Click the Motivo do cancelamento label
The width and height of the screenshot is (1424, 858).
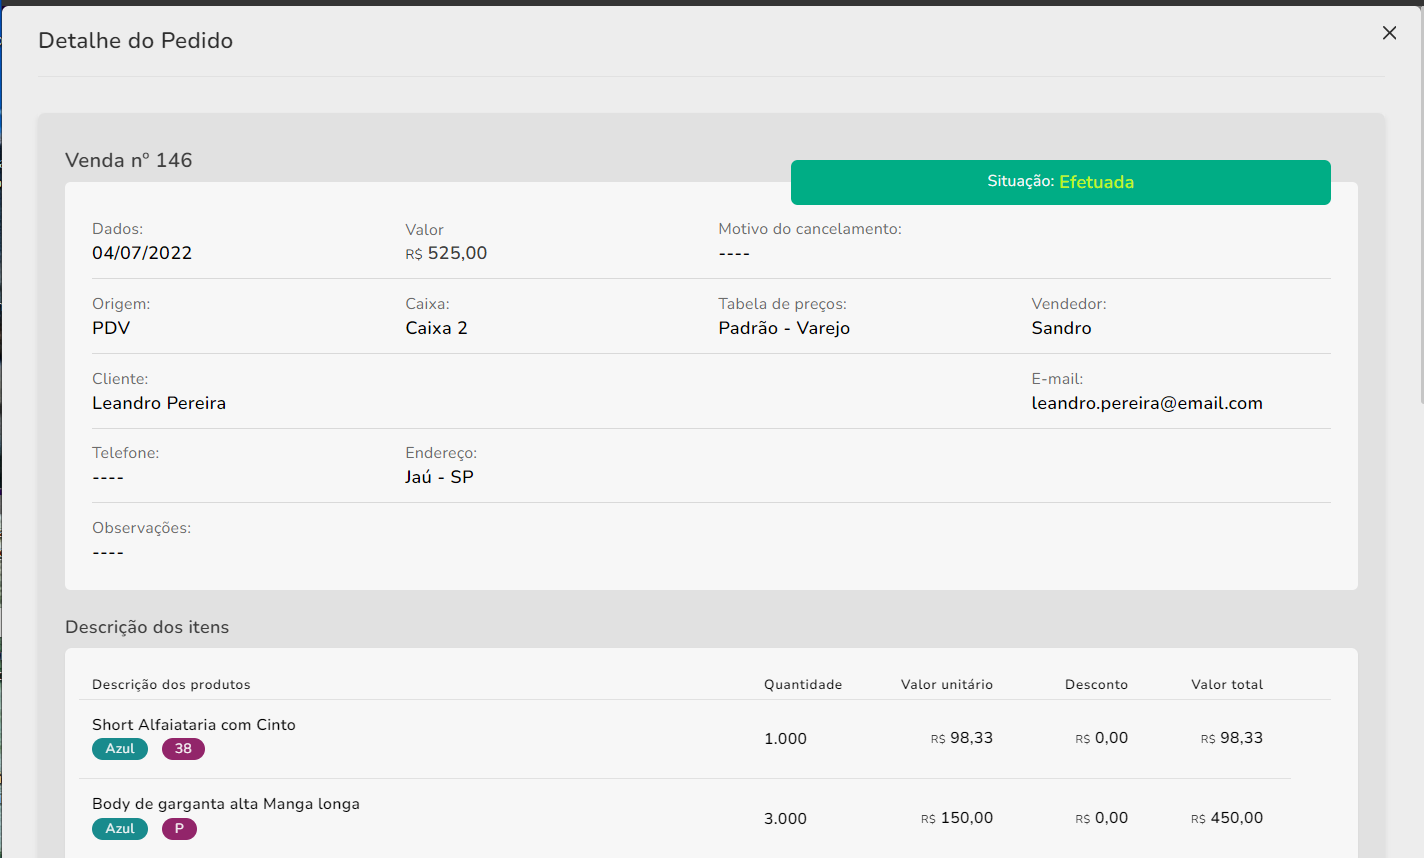[810, 229]
